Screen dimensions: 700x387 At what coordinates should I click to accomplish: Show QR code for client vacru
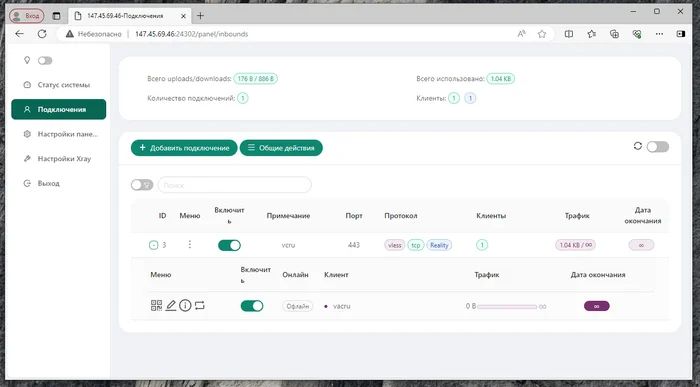(156, 305)
